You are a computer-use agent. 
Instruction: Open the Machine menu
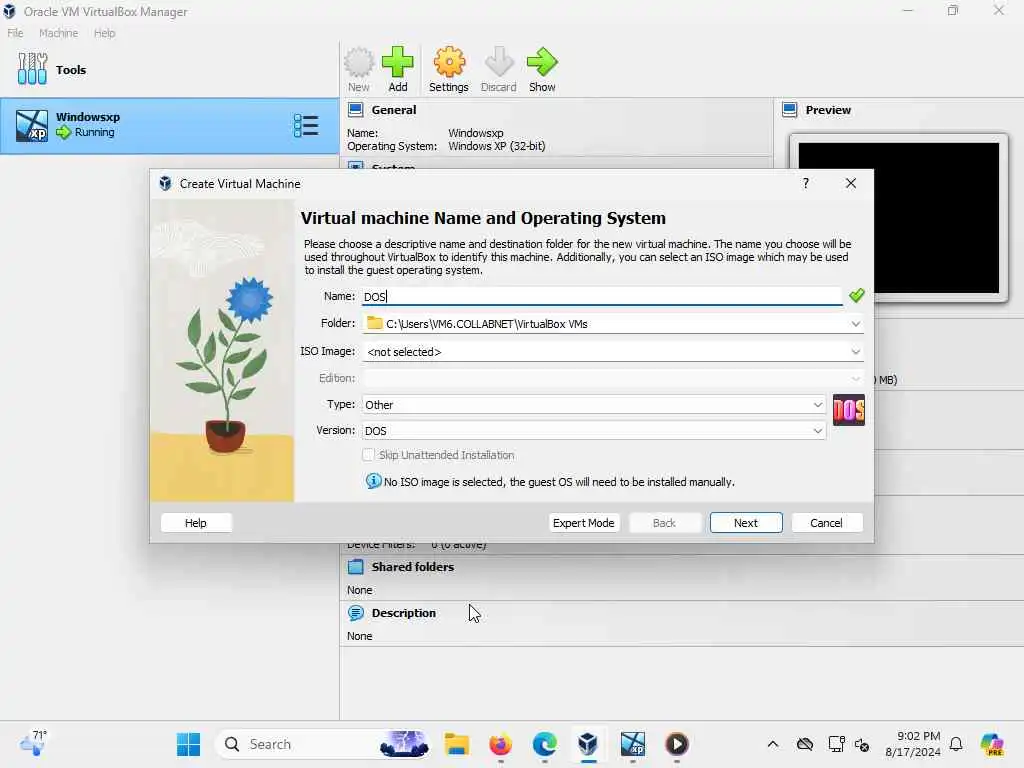pos(58,33)
